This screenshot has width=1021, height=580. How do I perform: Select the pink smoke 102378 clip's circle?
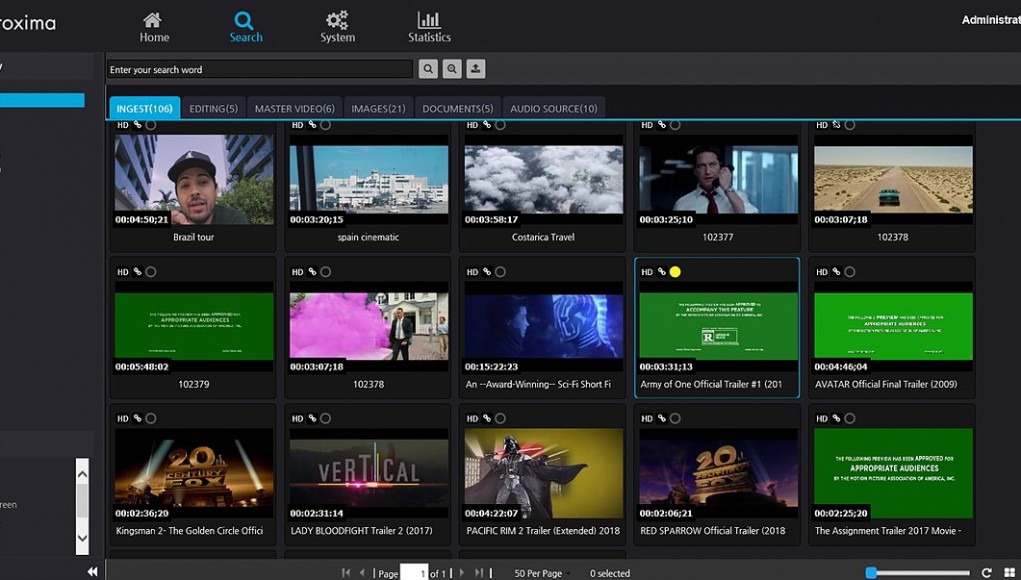point(326,271)
